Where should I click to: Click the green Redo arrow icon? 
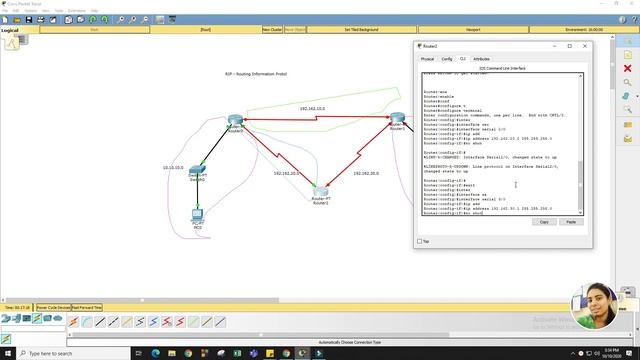[x=105, y=20]
